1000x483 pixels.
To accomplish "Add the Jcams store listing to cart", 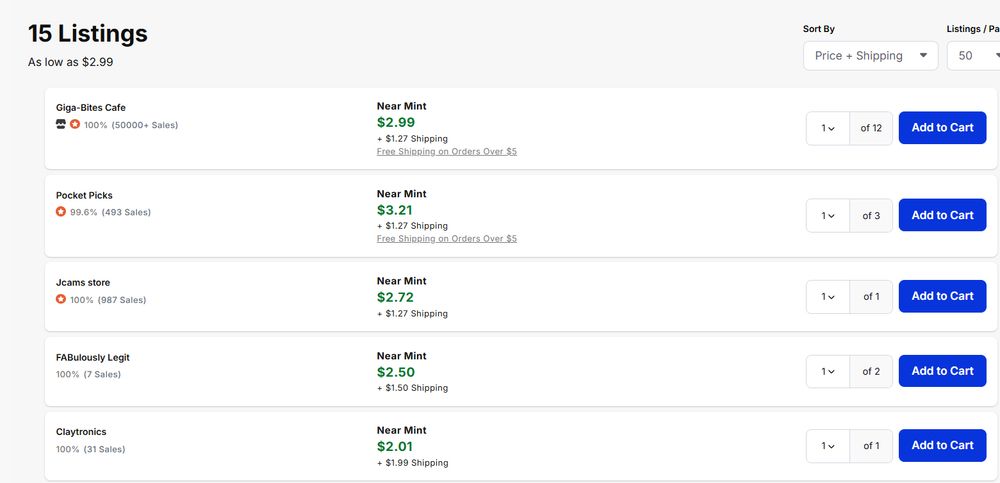I will (x=942, y=296).
